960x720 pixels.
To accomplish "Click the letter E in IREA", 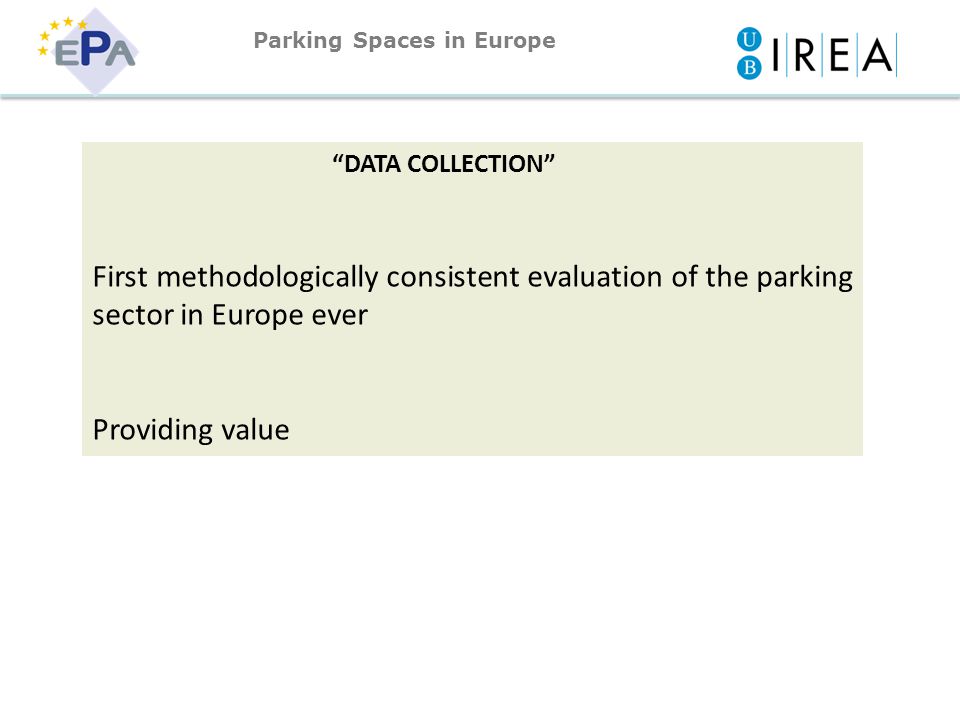I will coord(839,55).
